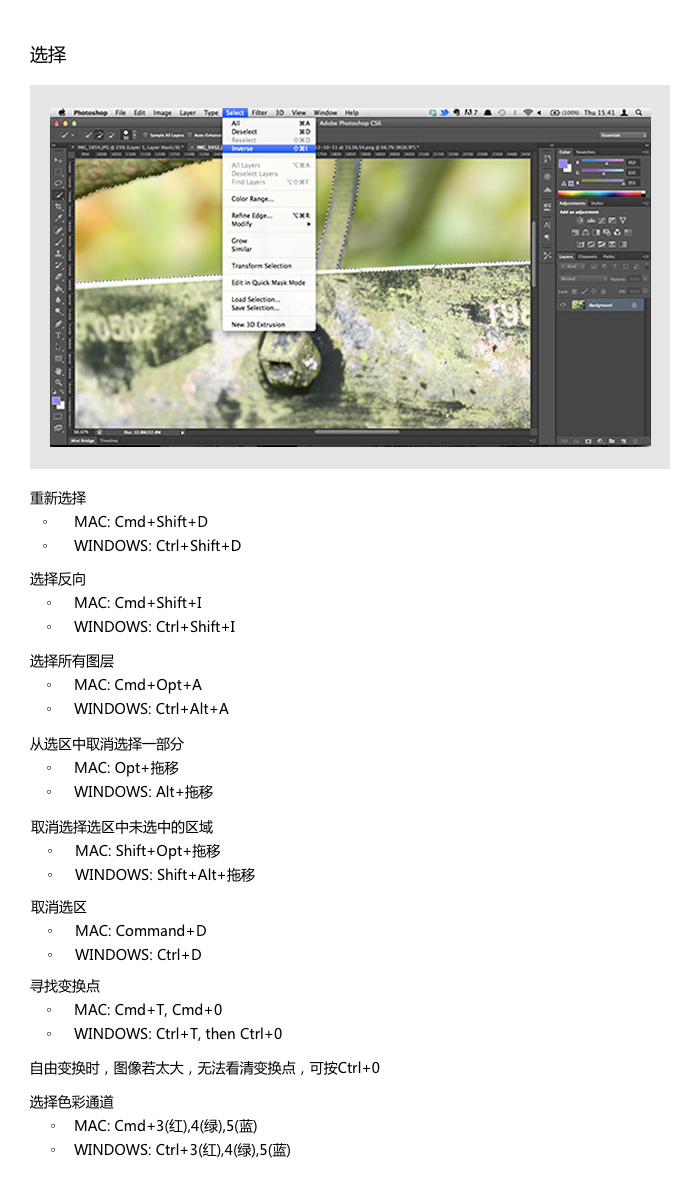Select the Type tool in toolbox

coord(58,335)
